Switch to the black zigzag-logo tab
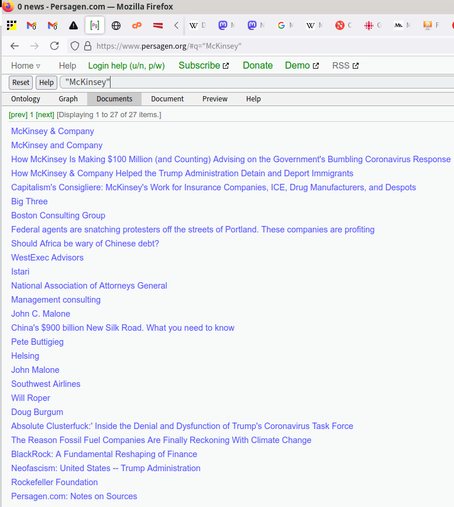Viewport: 454px width, 507px height. 402,25
